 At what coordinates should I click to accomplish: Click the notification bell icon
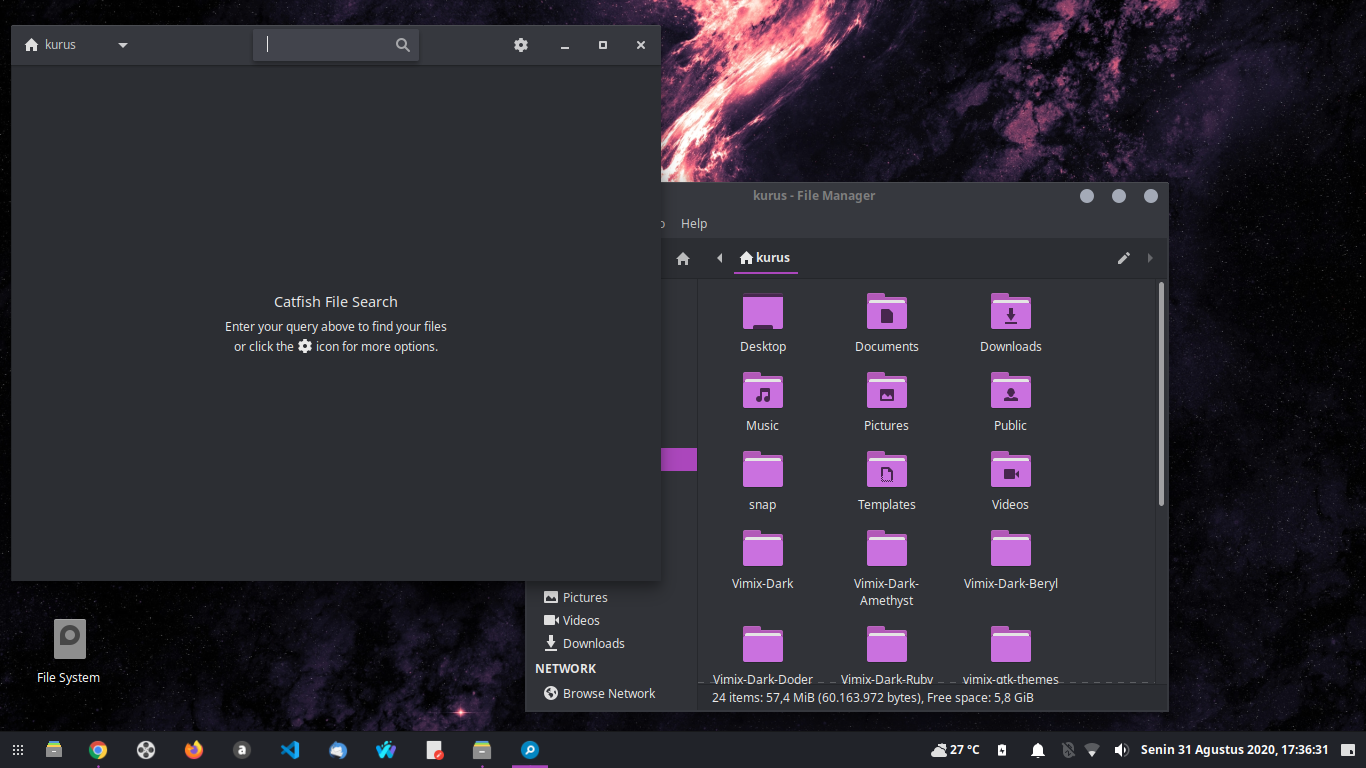1037,749
